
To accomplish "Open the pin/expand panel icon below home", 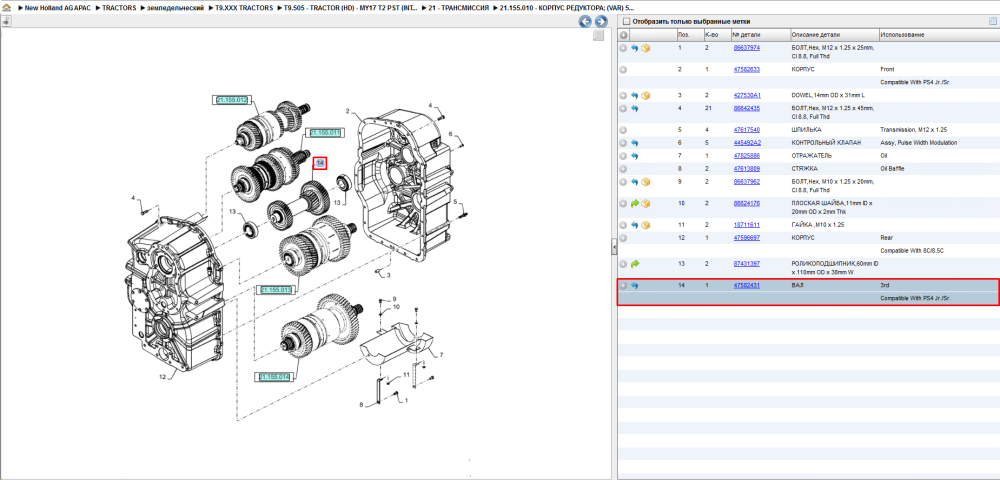I will coord(6,21).
